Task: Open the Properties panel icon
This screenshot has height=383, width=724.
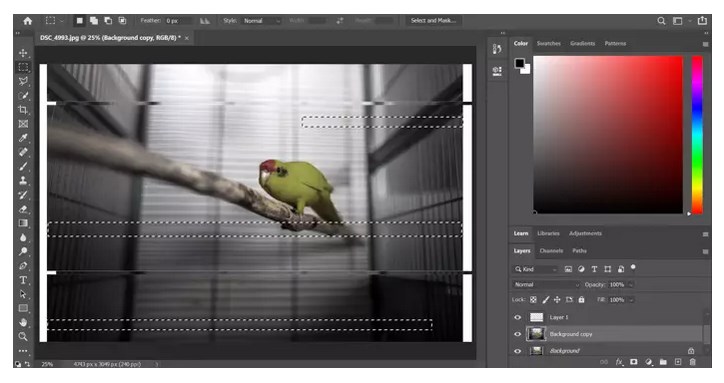Action: pyautogui.click(x=497, y=71)
